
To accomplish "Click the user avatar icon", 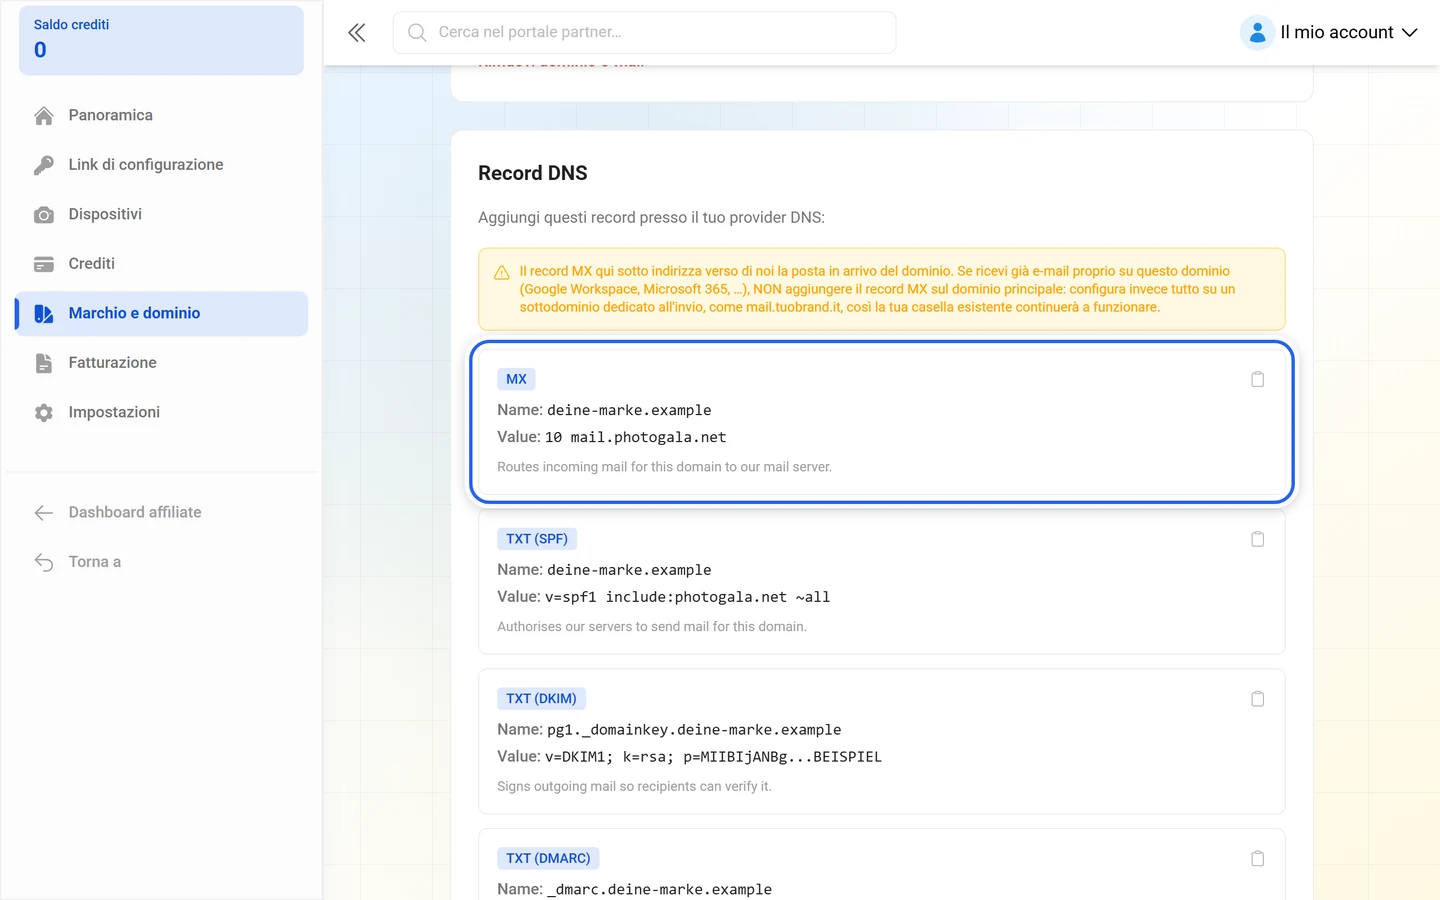I will pos(1257,32).
